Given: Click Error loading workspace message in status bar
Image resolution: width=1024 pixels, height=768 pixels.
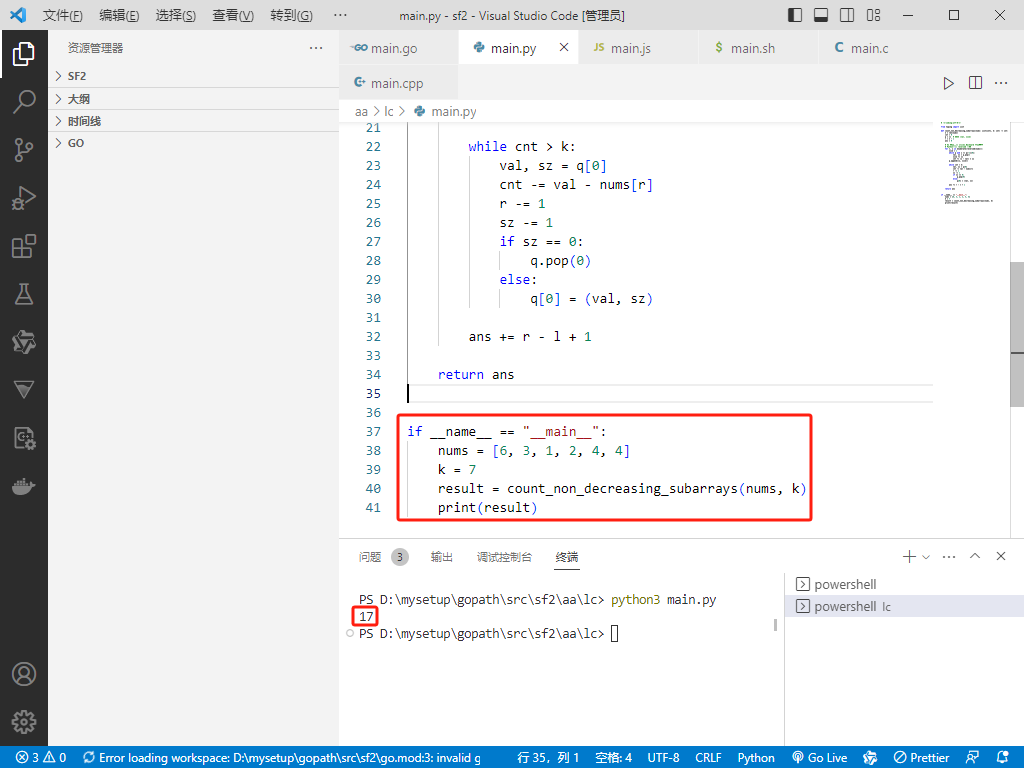Looking at the screenshot, I should (282, 758).
